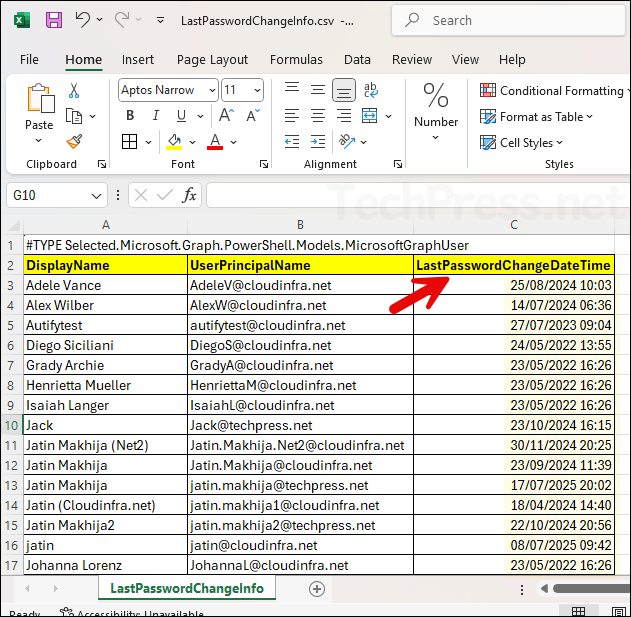Expand the font size dropdown
This screenshot has width=631, height=617.
(x=257, y=90)
